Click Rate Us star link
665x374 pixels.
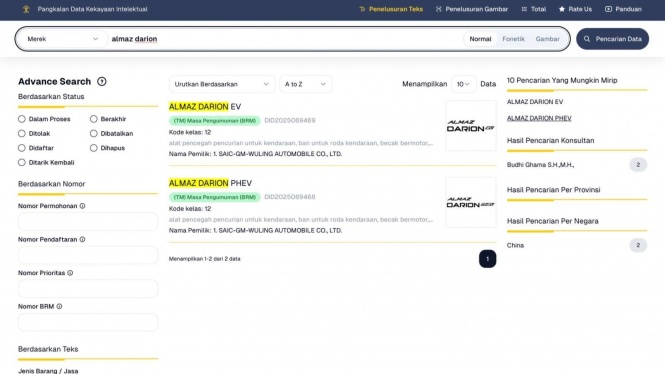pos(575,9)
